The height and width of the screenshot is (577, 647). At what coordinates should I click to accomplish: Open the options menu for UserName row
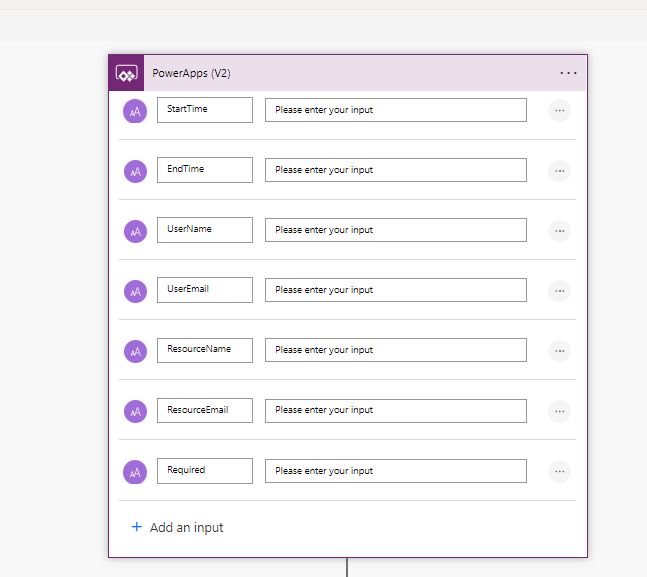click(560, 231)
